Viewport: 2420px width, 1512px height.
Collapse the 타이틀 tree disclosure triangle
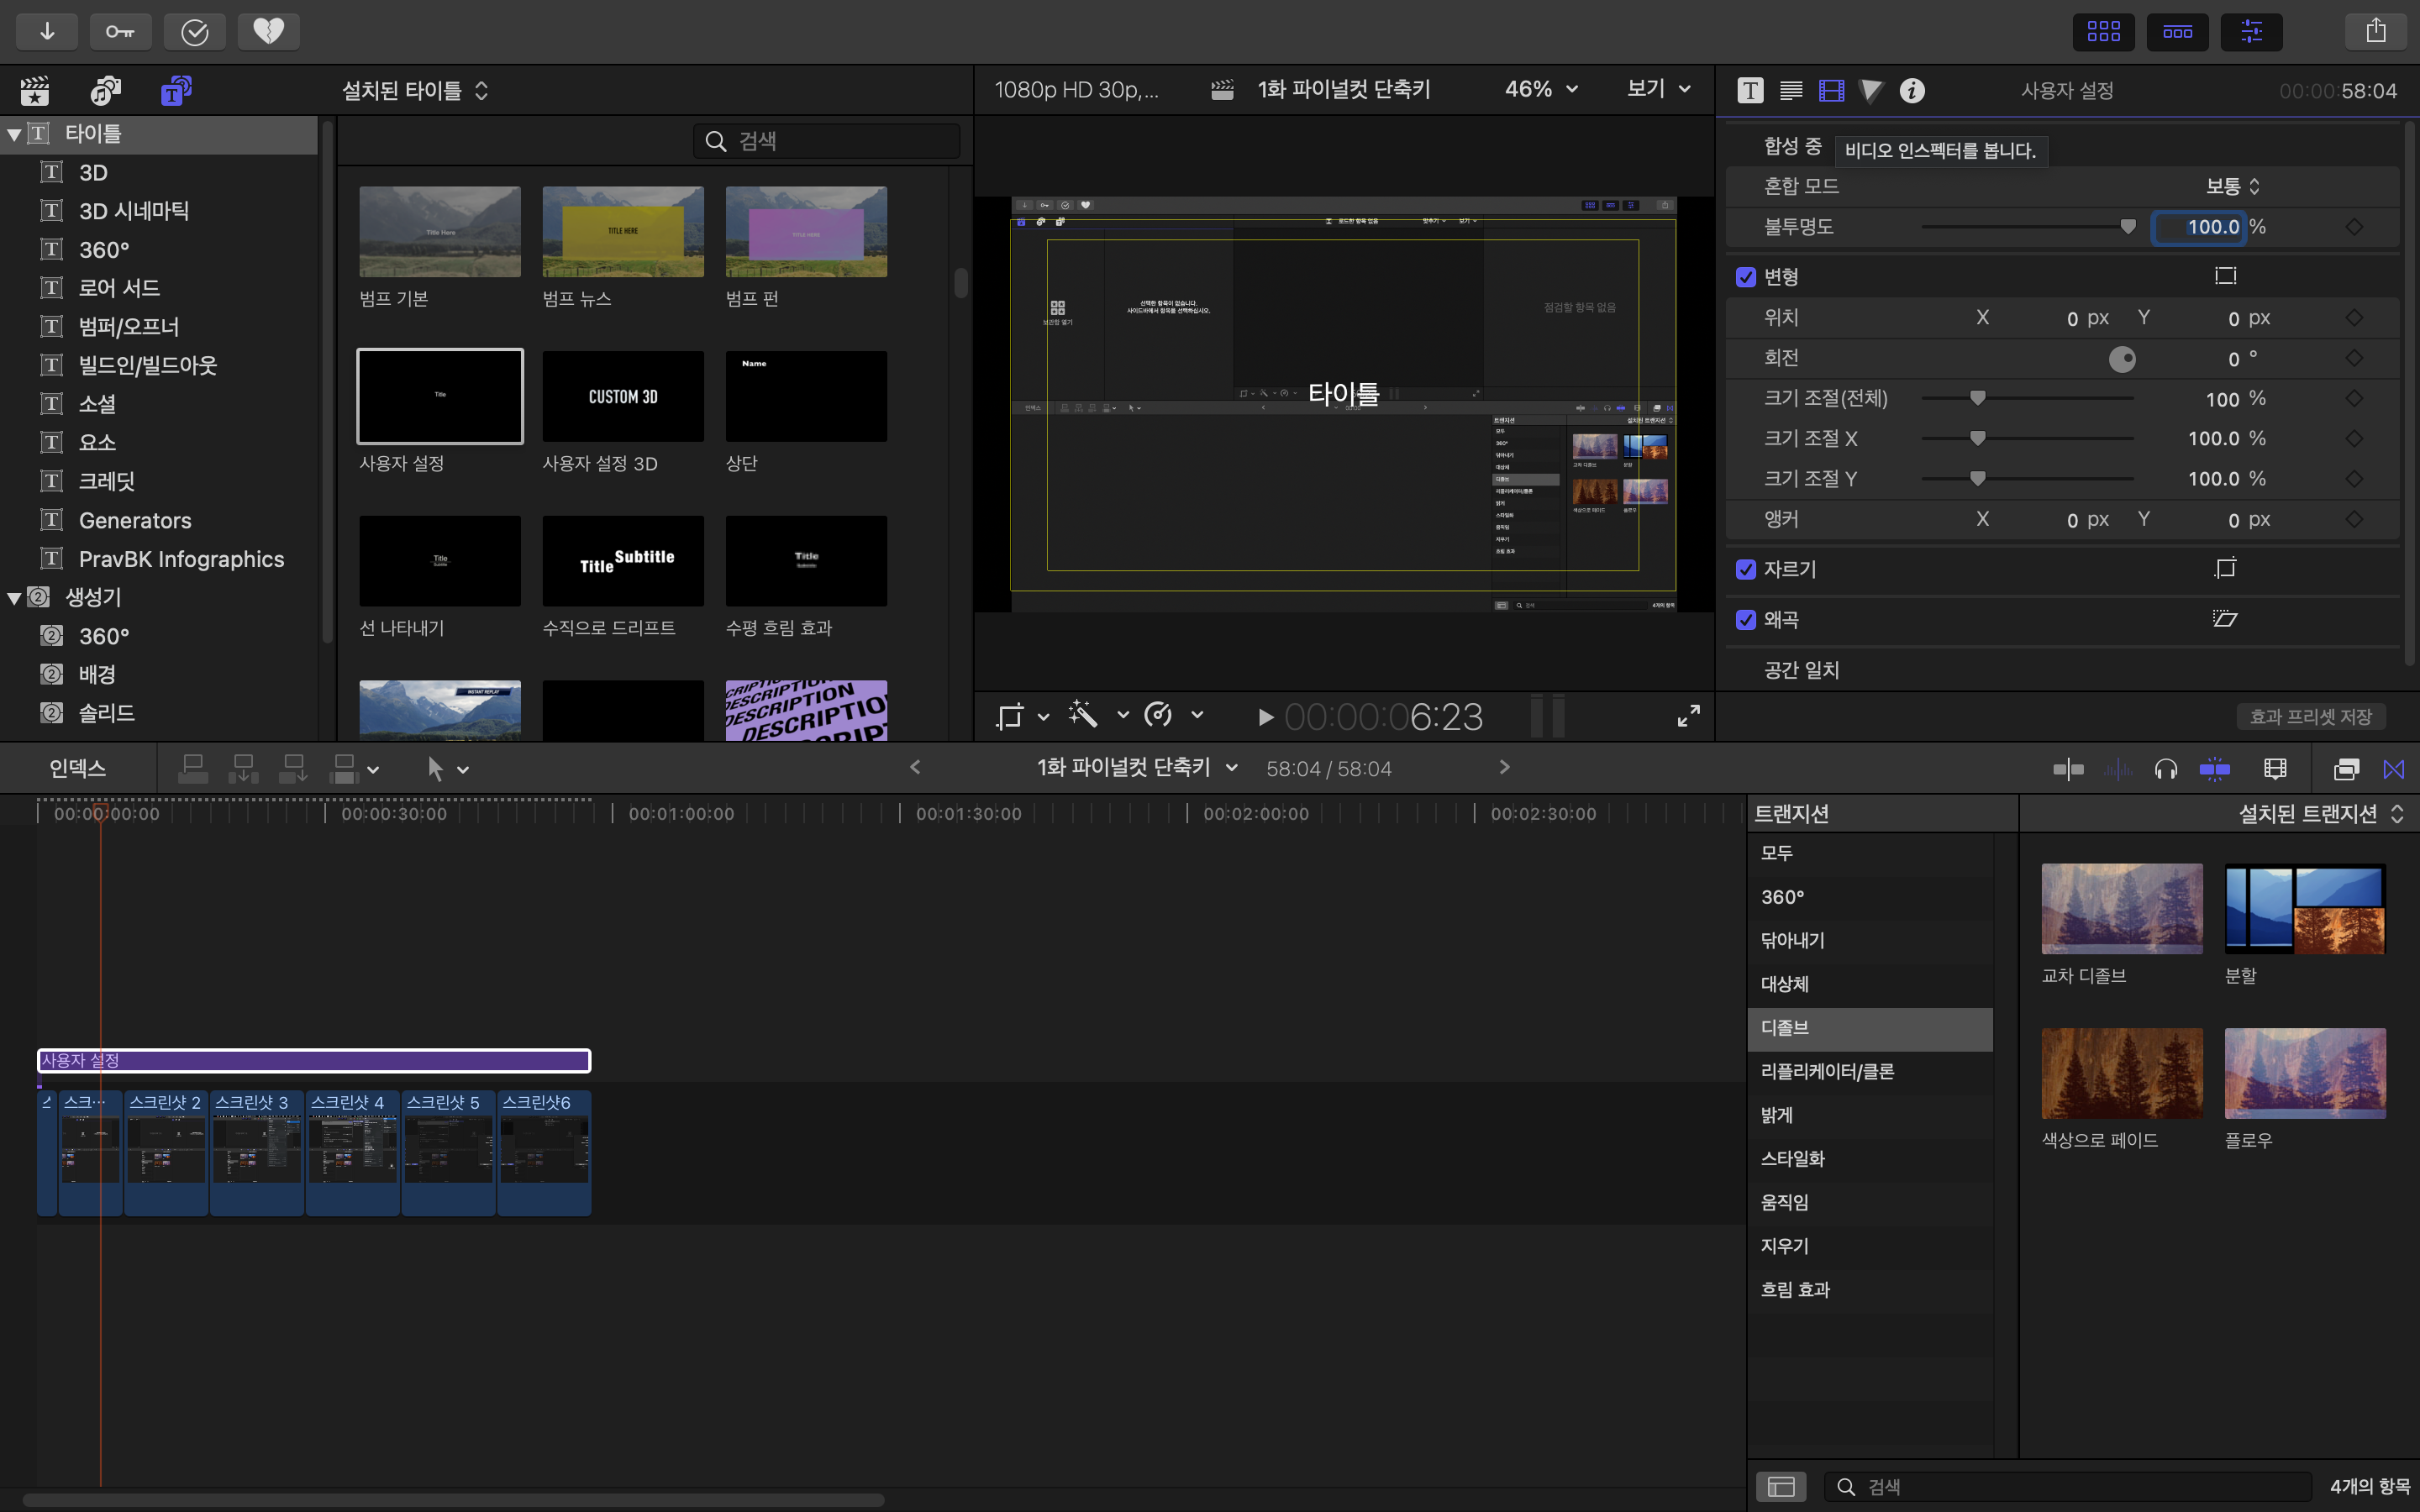14,134
